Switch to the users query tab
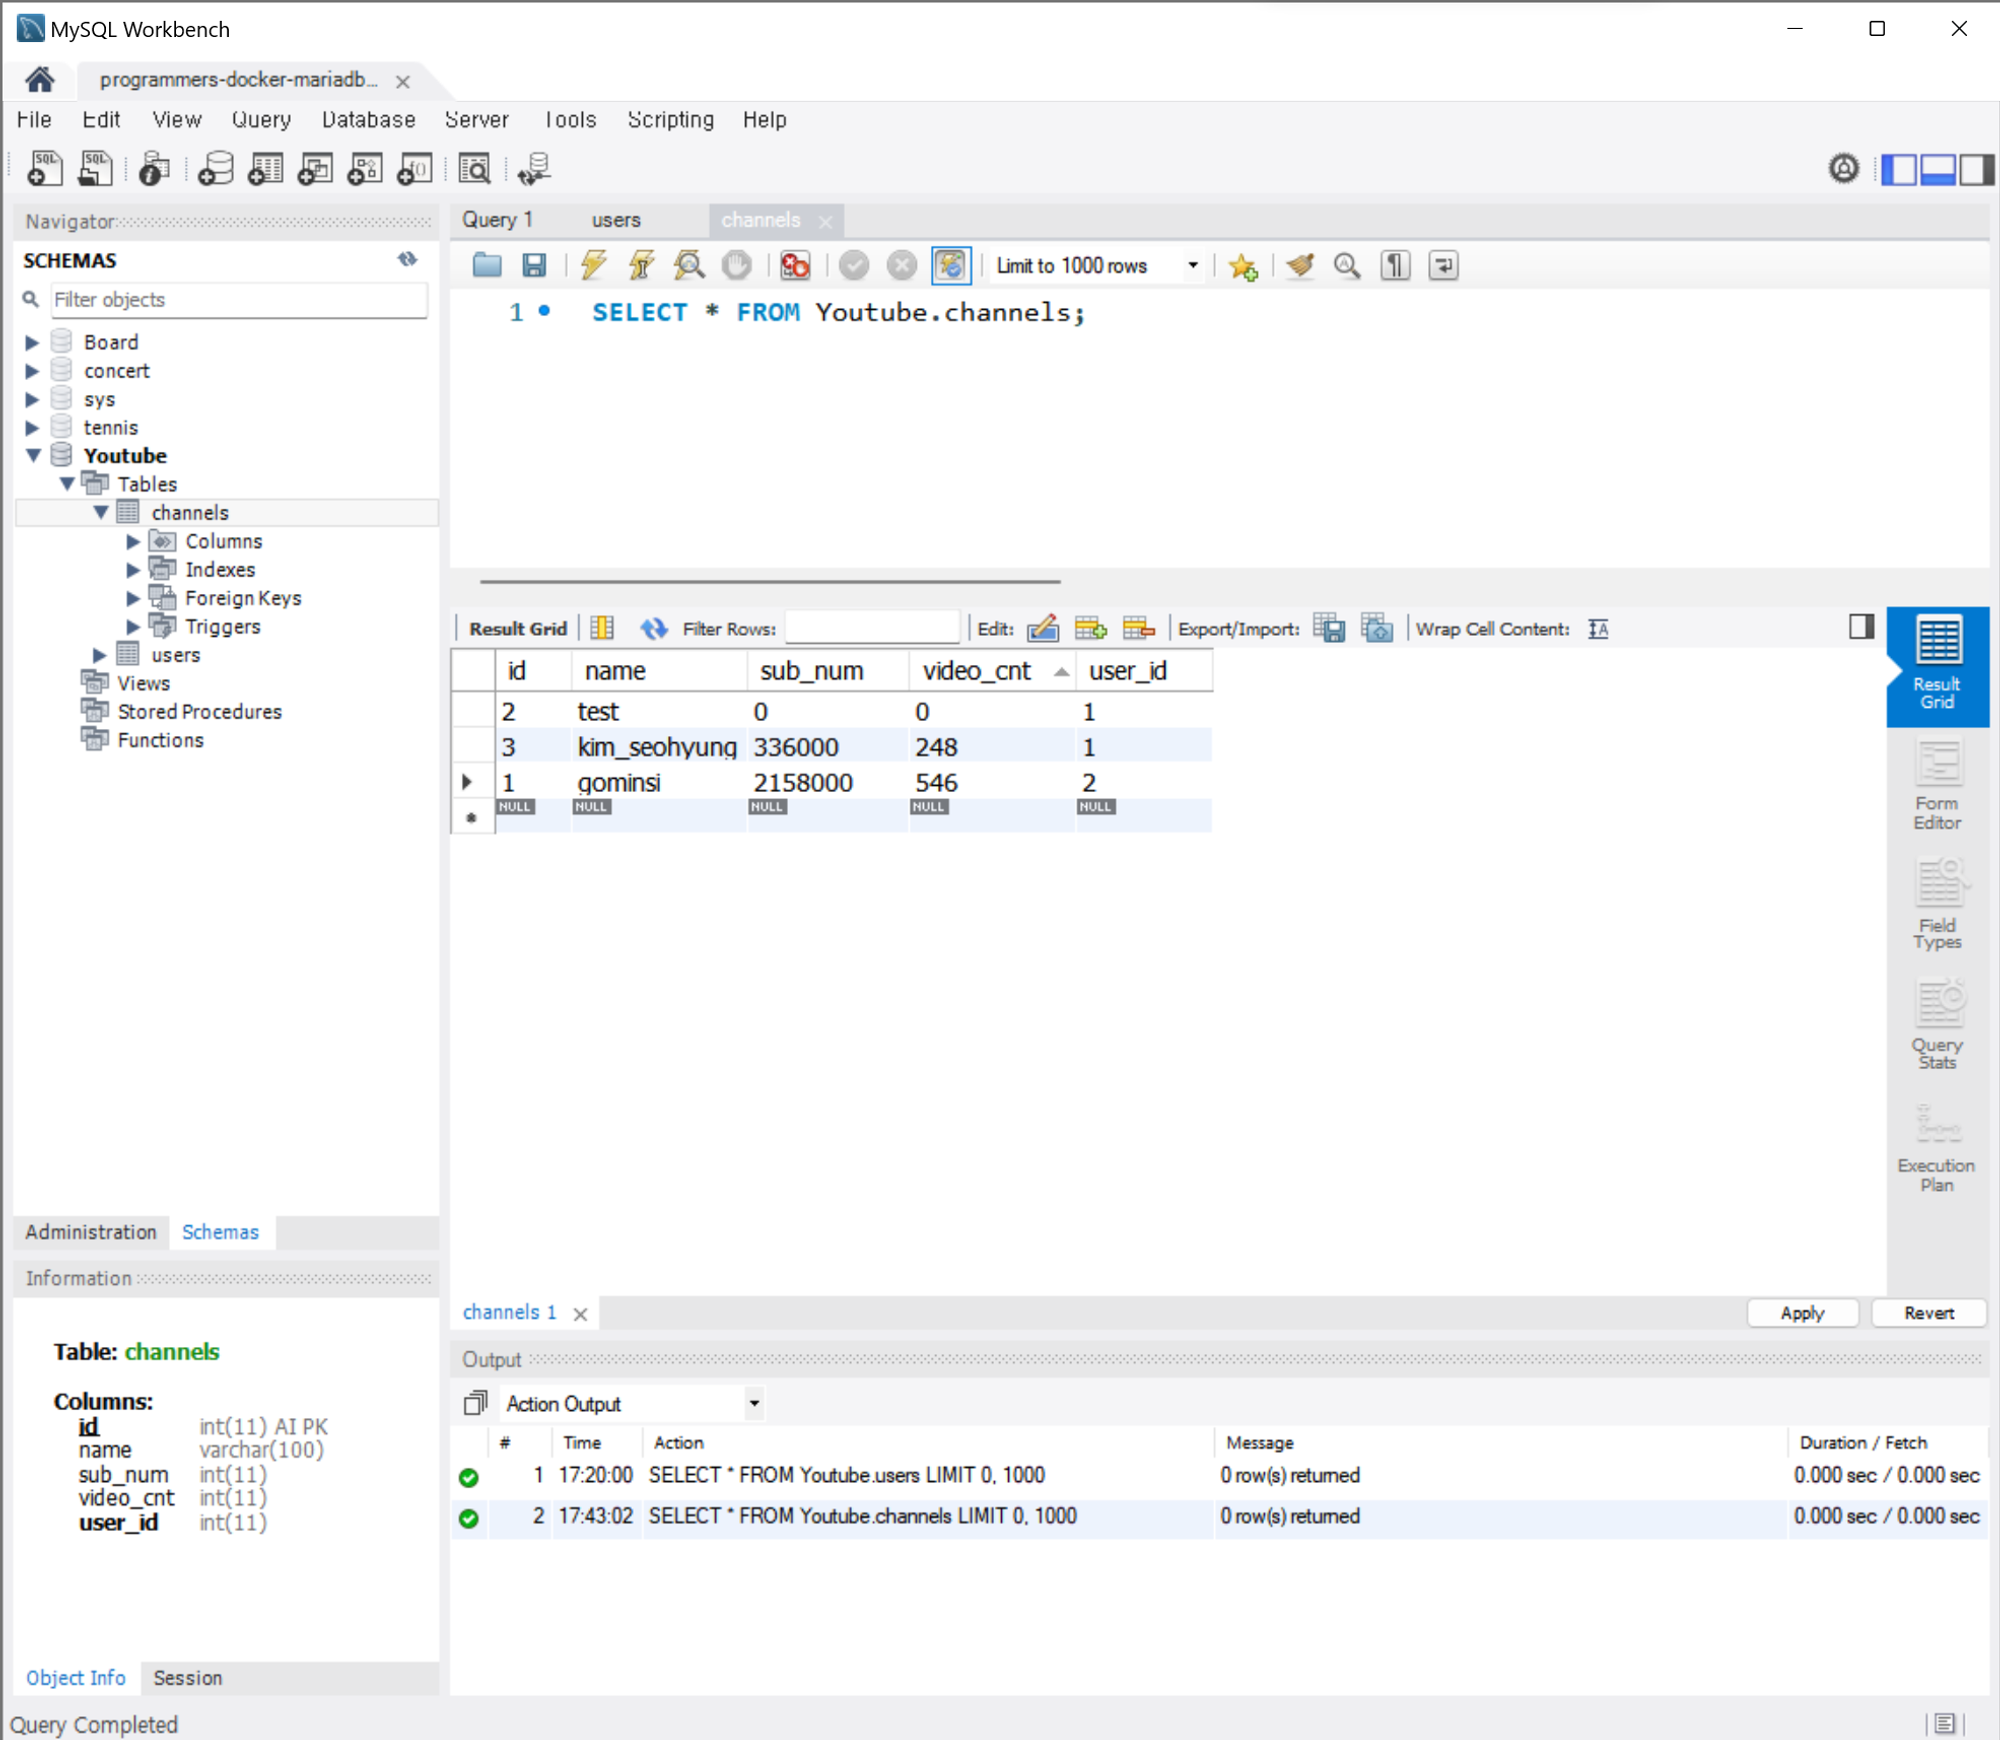This screenshot has height=1740, width=2000. pos(616,220)
